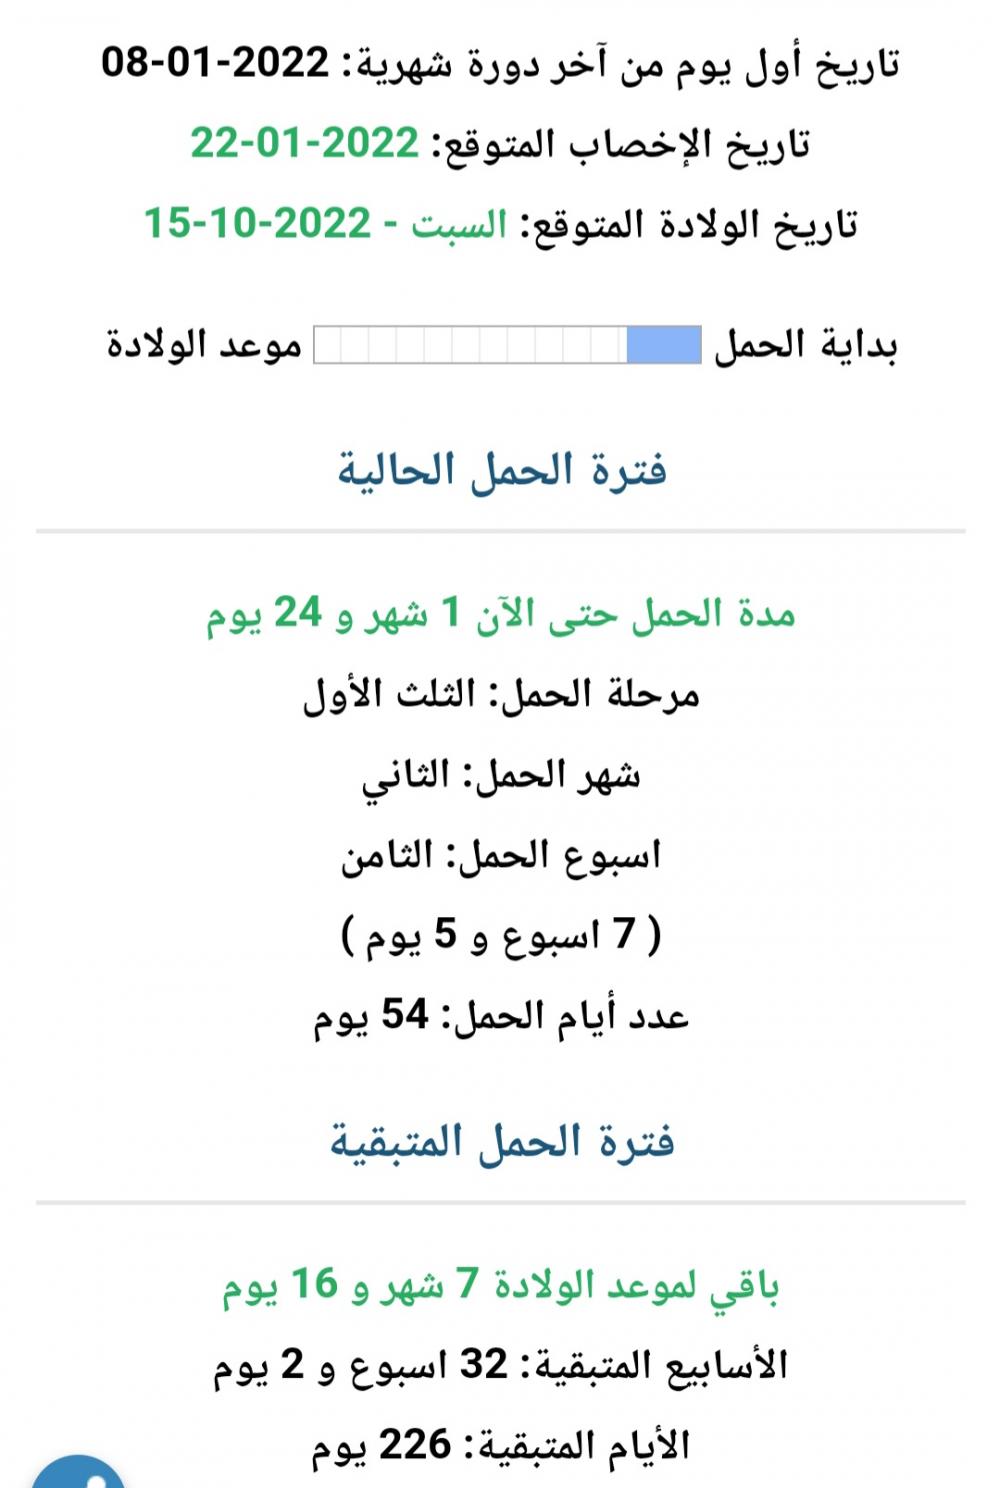Click the filled blue segment of progress bar
The height and width of the screenshot is (1488, 1000).
[663, 346]
